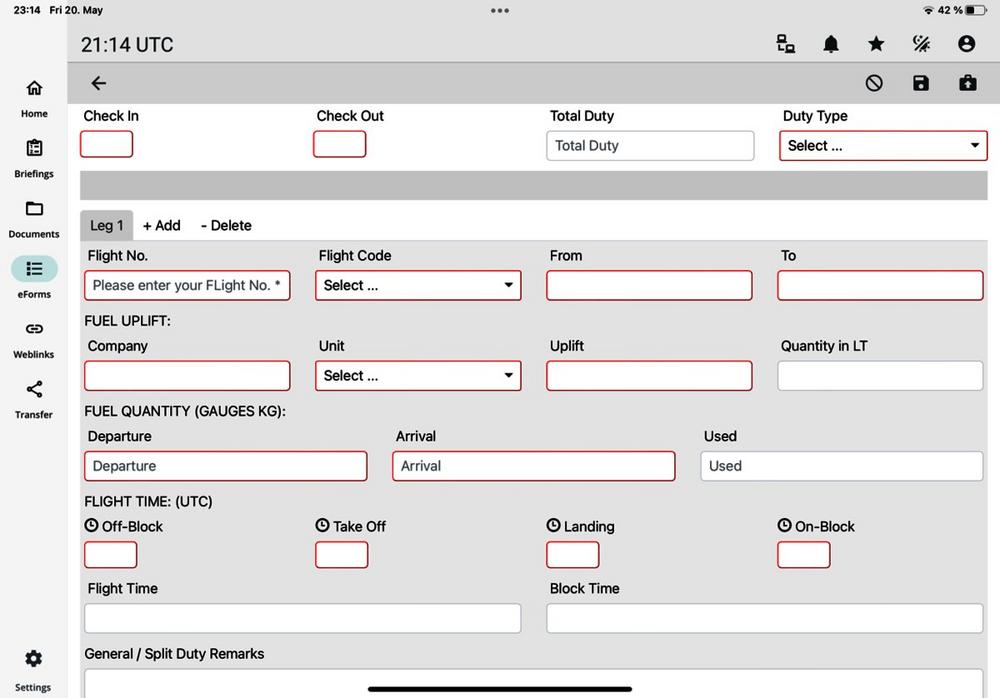Tap the back arrow icon

98,84
